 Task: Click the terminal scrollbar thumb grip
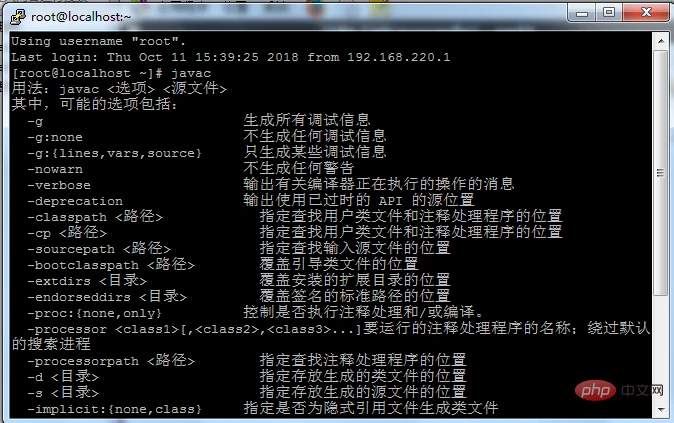(661, 173)
